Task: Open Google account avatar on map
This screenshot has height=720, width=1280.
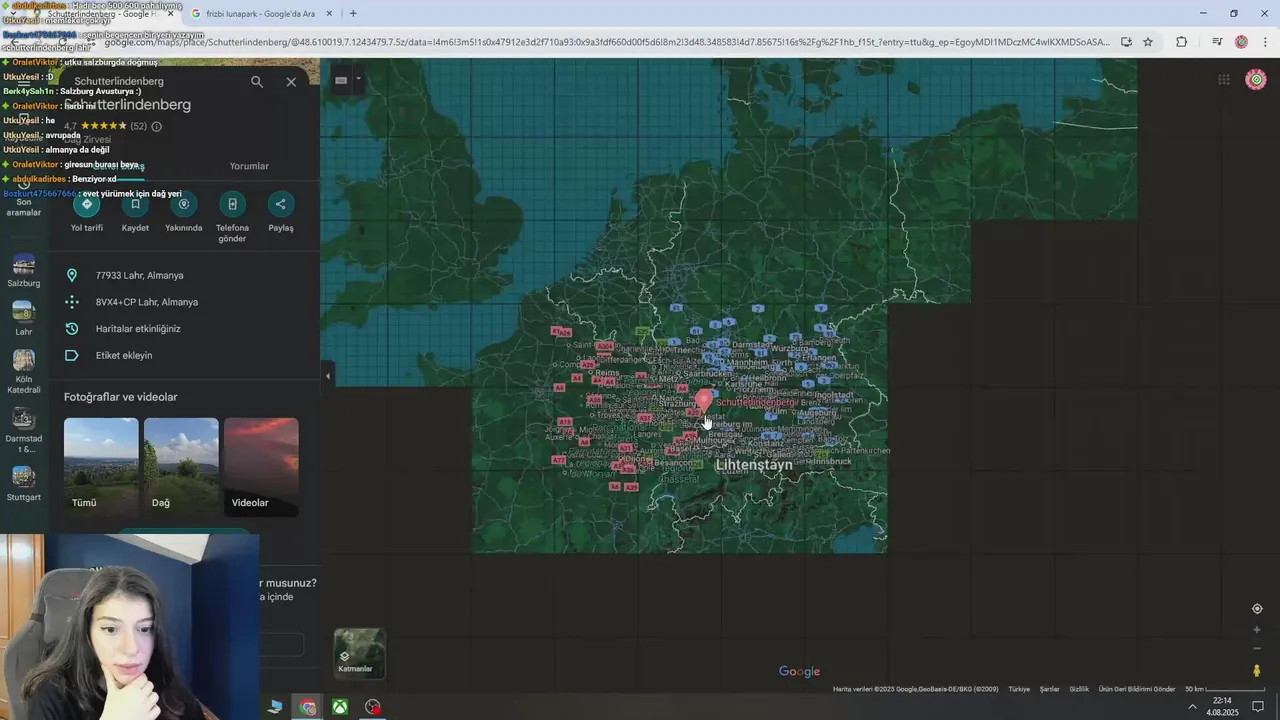Action: coord(1256,80)
